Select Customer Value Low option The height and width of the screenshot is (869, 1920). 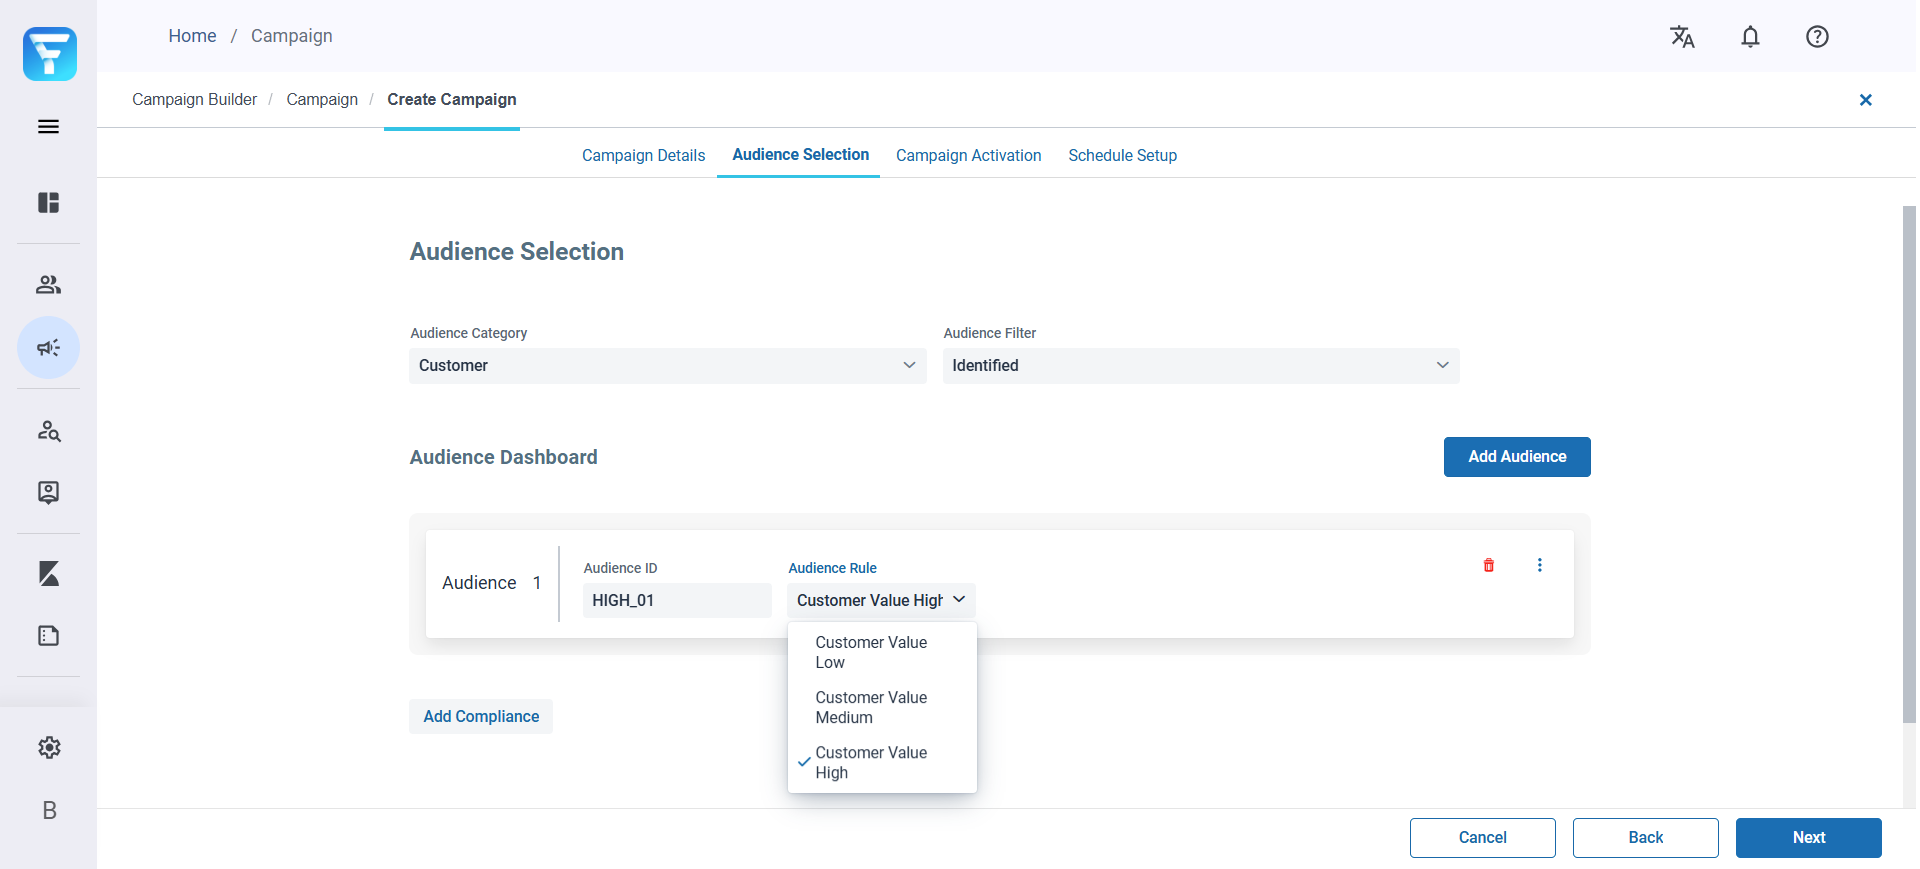[871, 652]
